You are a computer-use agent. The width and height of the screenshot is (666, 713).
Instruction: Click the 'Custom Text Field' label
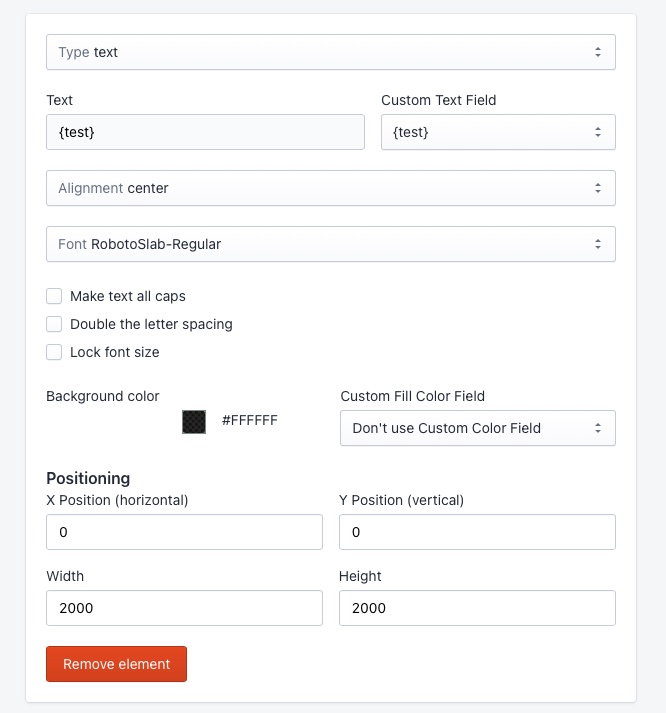pos(438,100)
